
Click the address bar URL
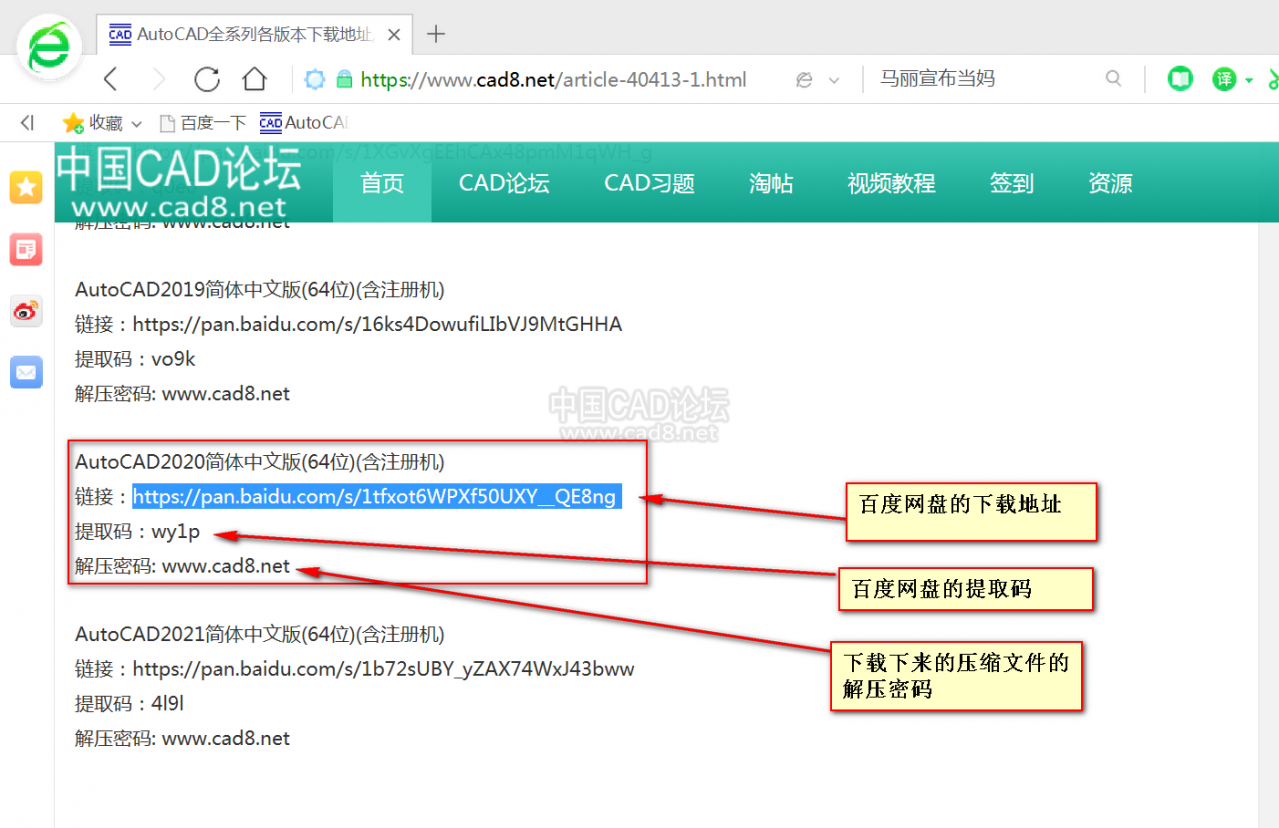[x=553, y=79]
